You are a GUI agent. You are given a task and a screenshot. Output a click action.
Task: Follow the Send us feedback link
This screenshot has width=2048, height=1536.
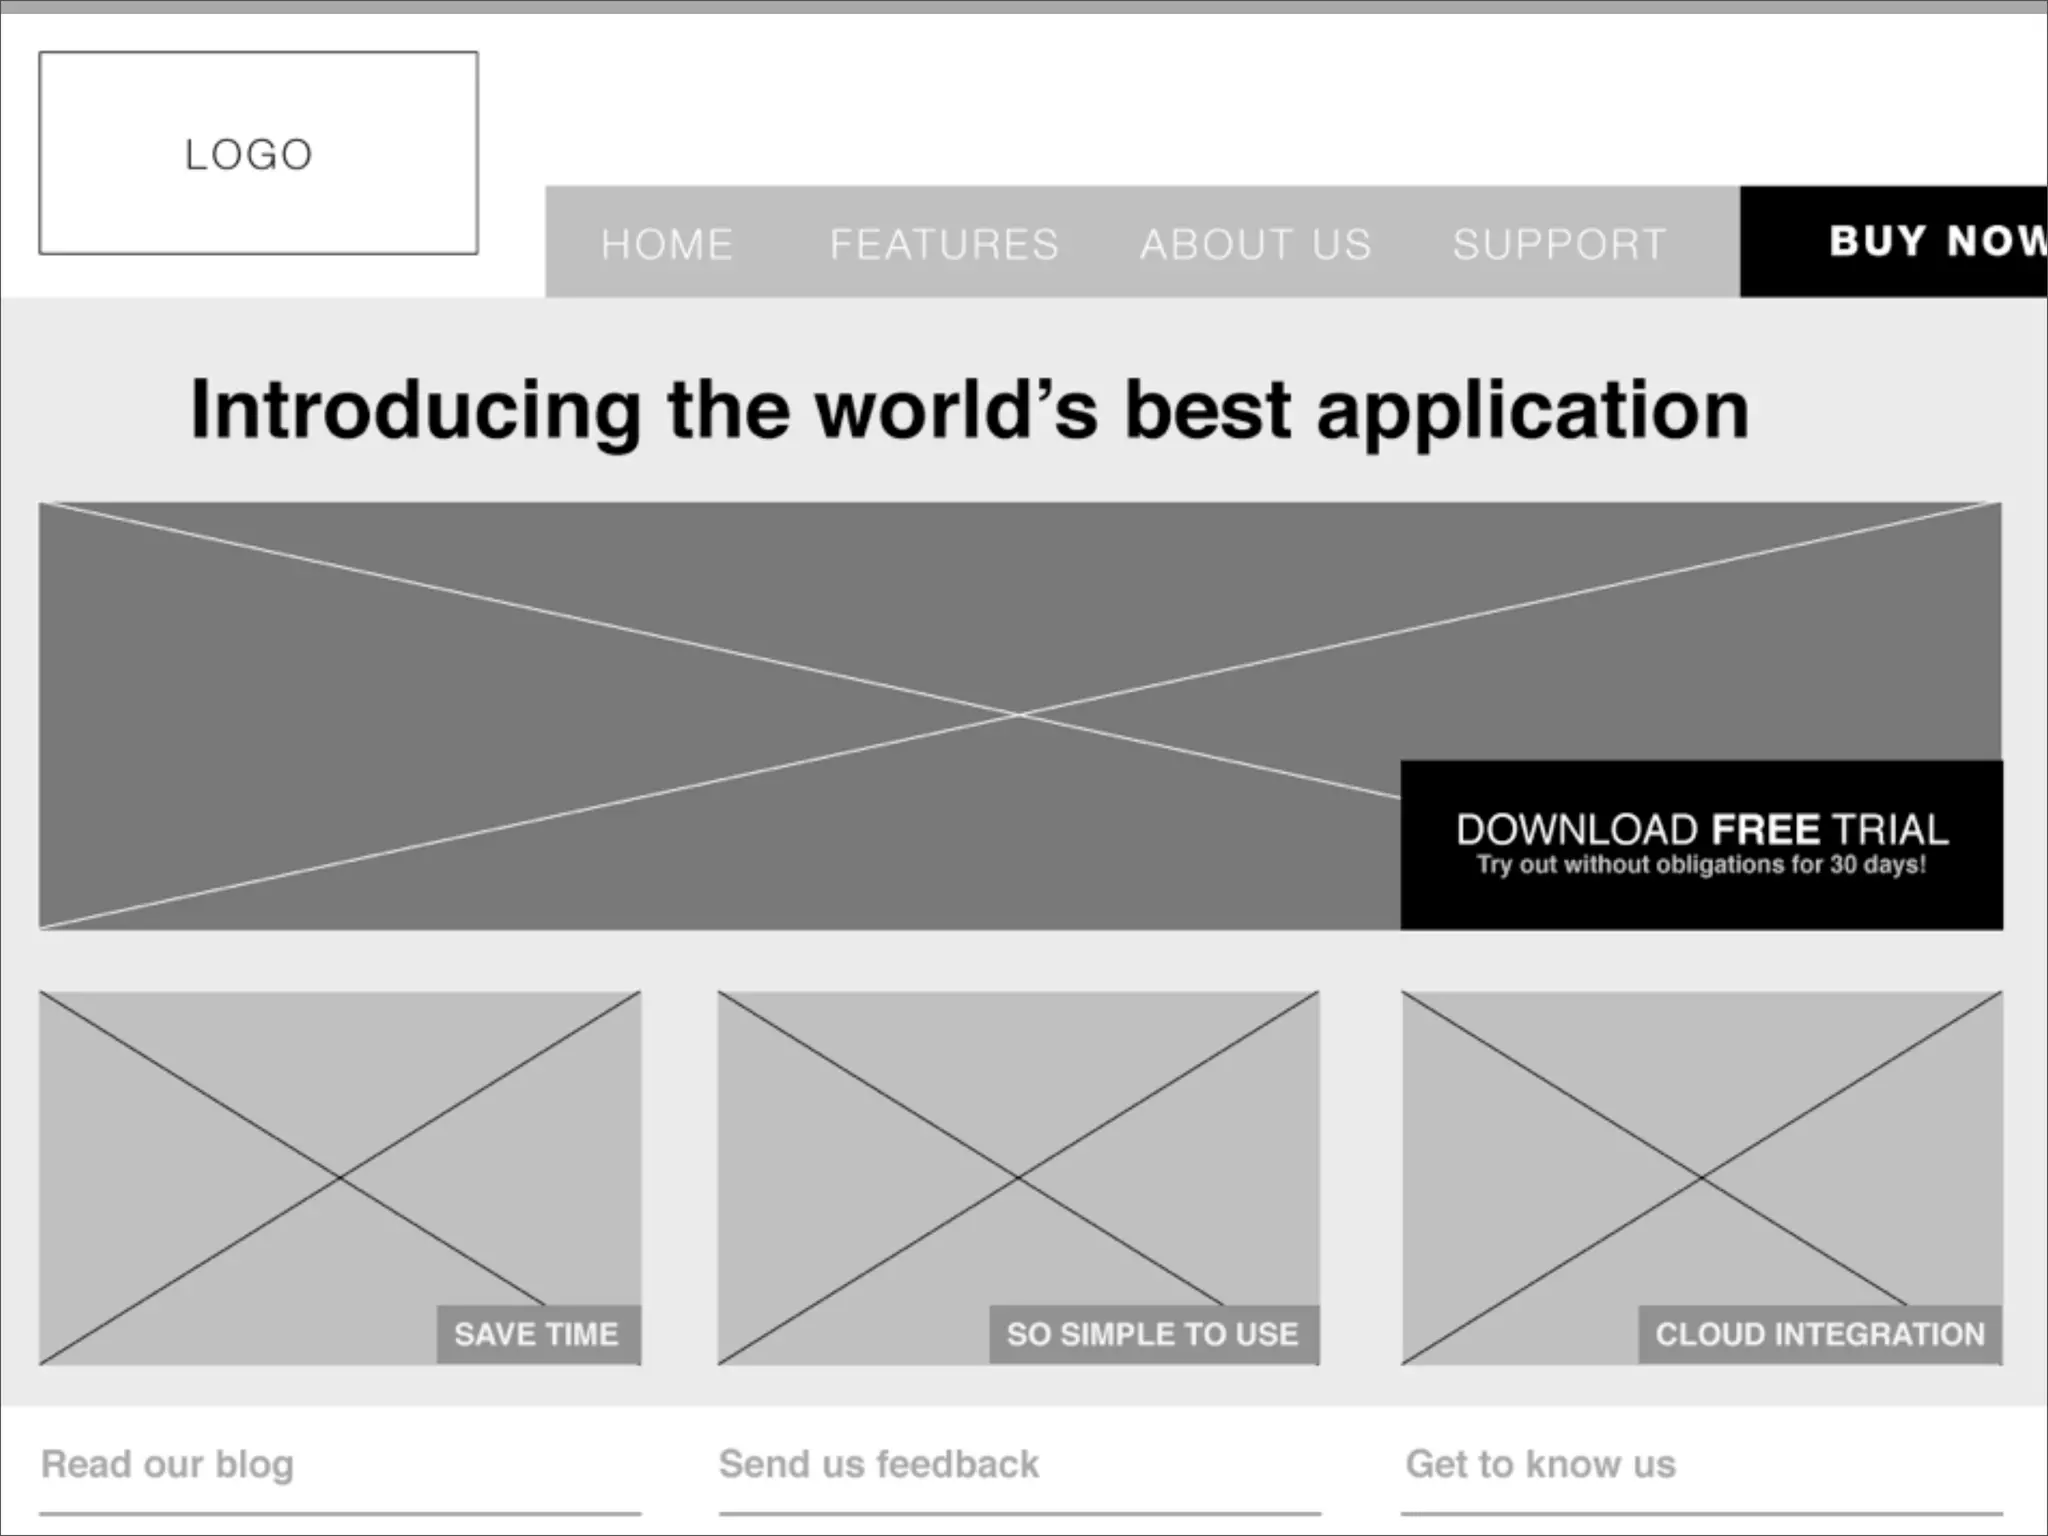click(x=878, y=1464)
